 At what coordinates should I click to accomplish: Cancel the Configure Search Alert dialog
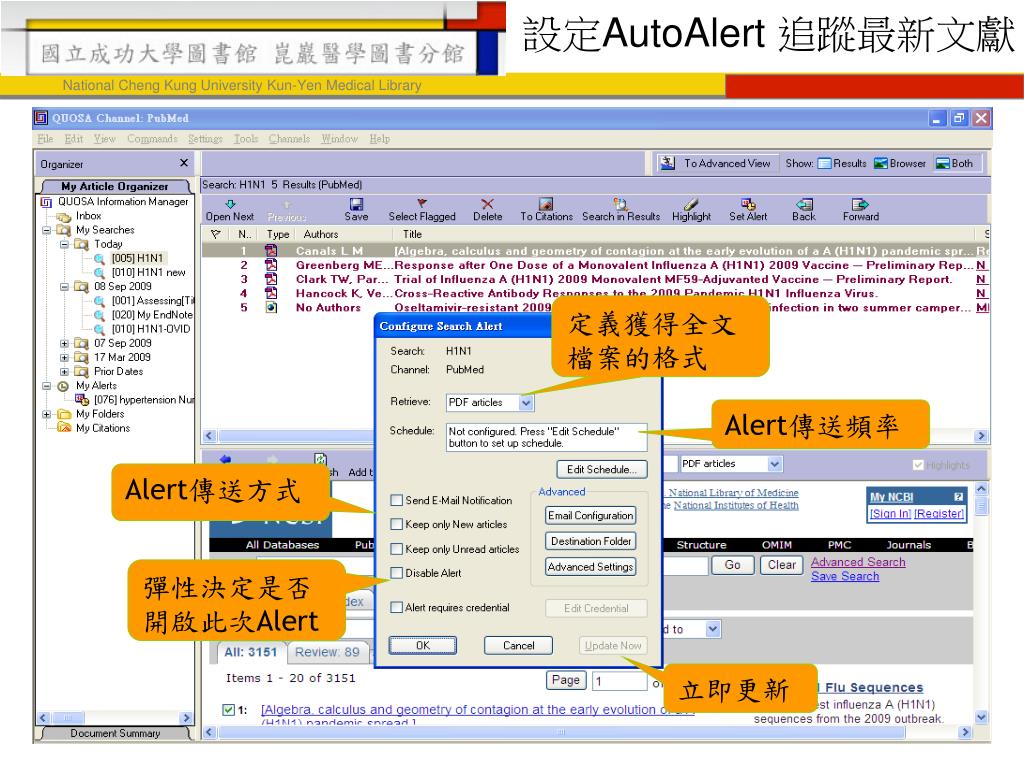point(519,645)
